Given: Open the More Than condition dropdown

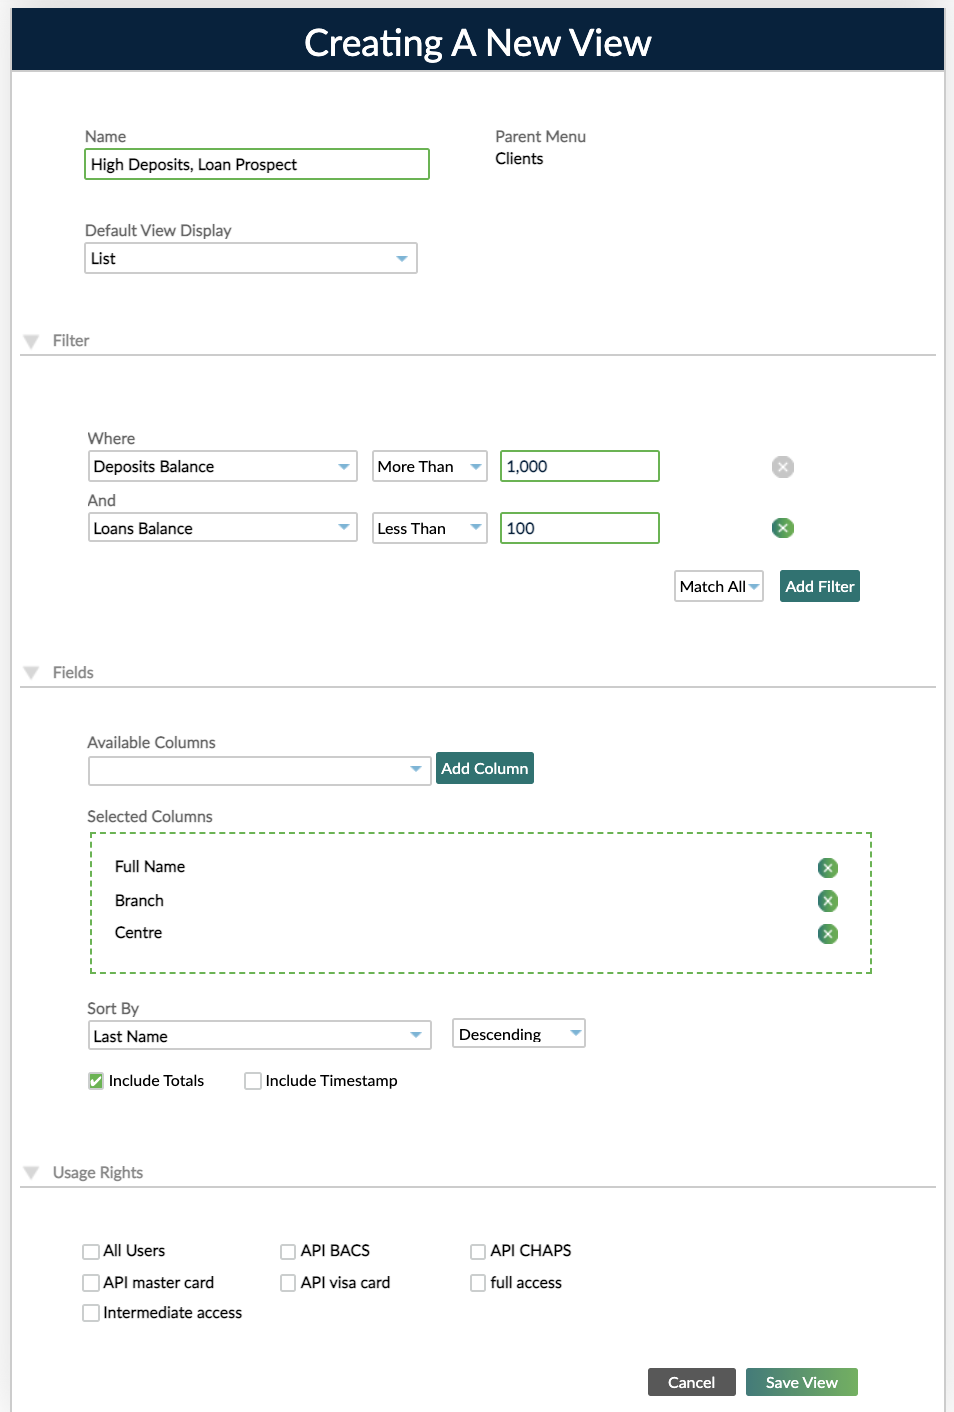Looking at the screenshot, I should click(474, 466).
